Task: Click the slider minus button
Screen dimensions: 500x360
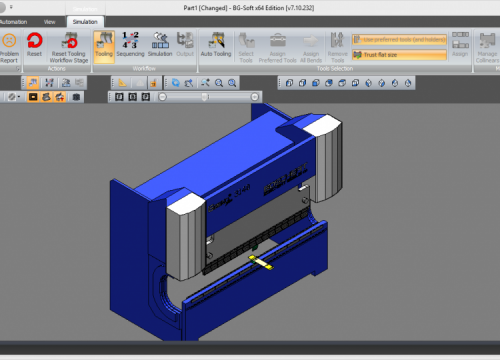Action: [x=162, y=97]
